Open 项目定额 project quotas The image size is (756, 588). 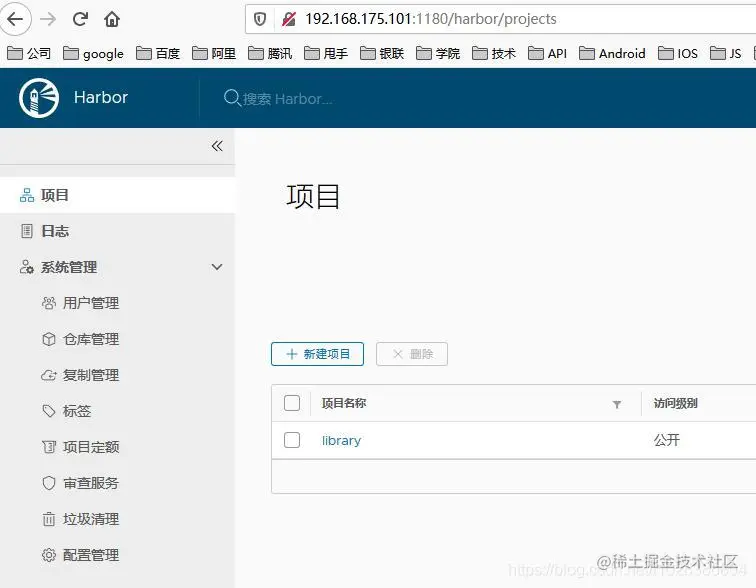91,447
